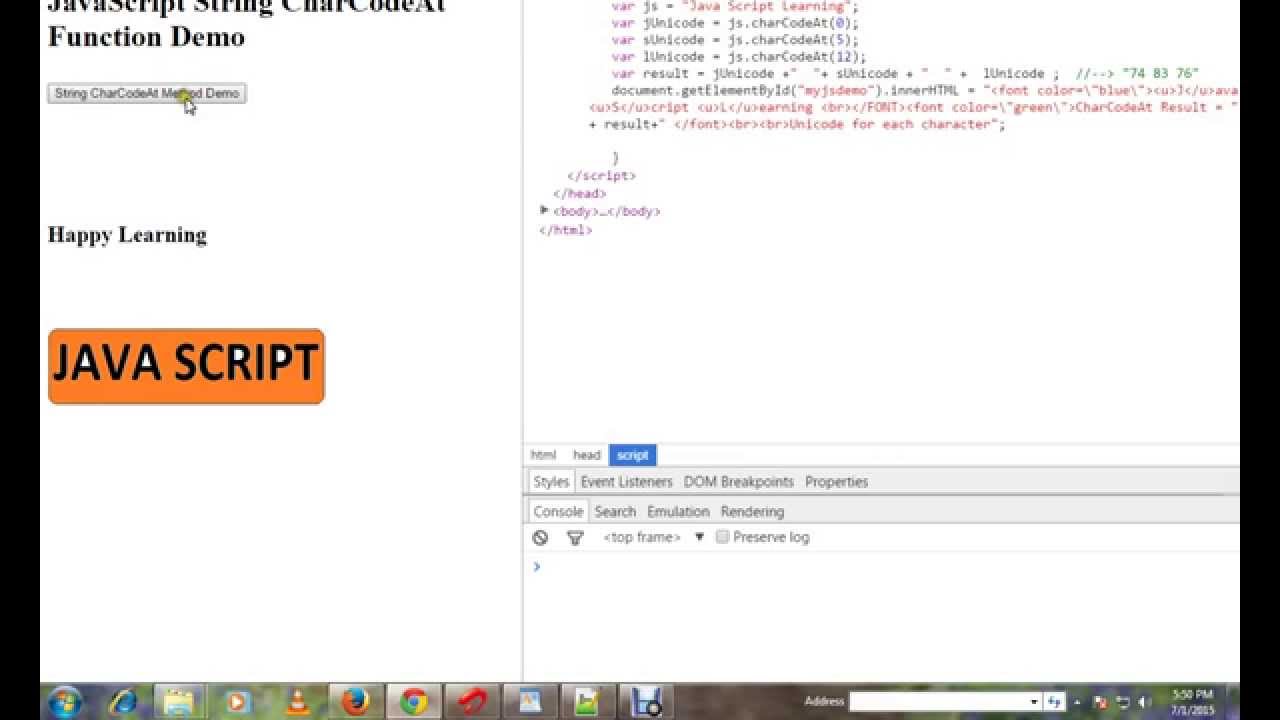Image resolution: width=1280 pixels, height=720 pixels.
Task: Click the Address bar go button
Action: coord(1055,701)
